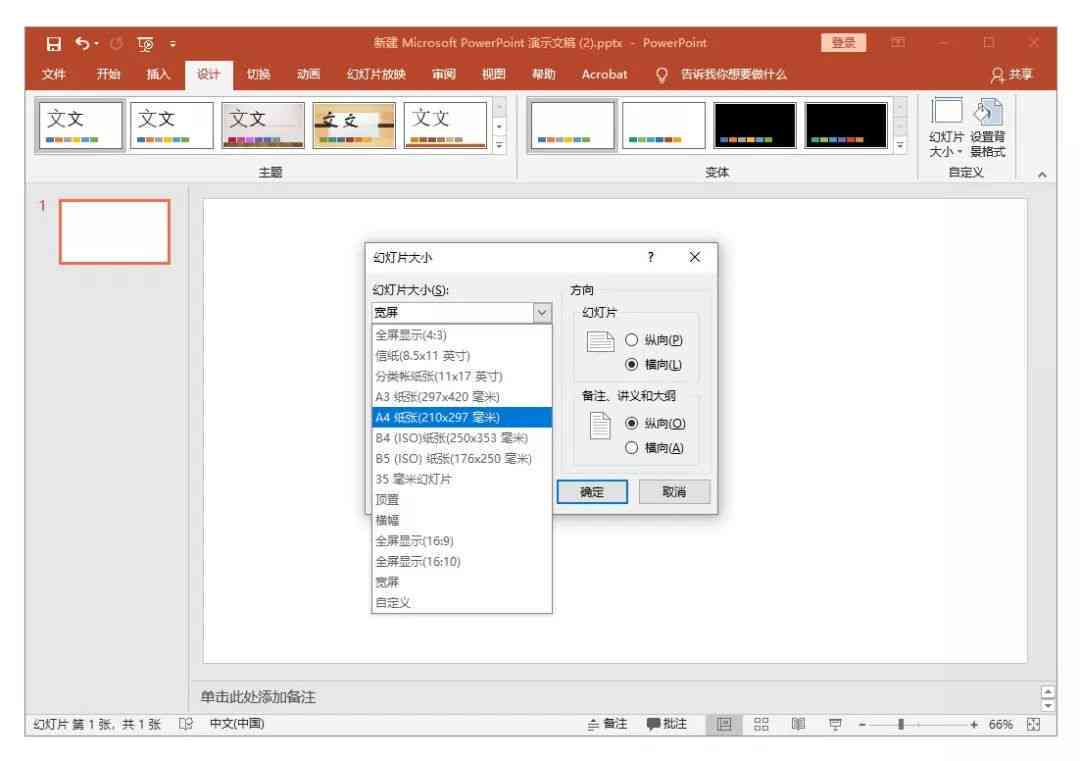Image resolution: width=1080 pixels, height=761 pixels.
Task: Switch to the 插入 tab
Action: (x=158, y=74)
